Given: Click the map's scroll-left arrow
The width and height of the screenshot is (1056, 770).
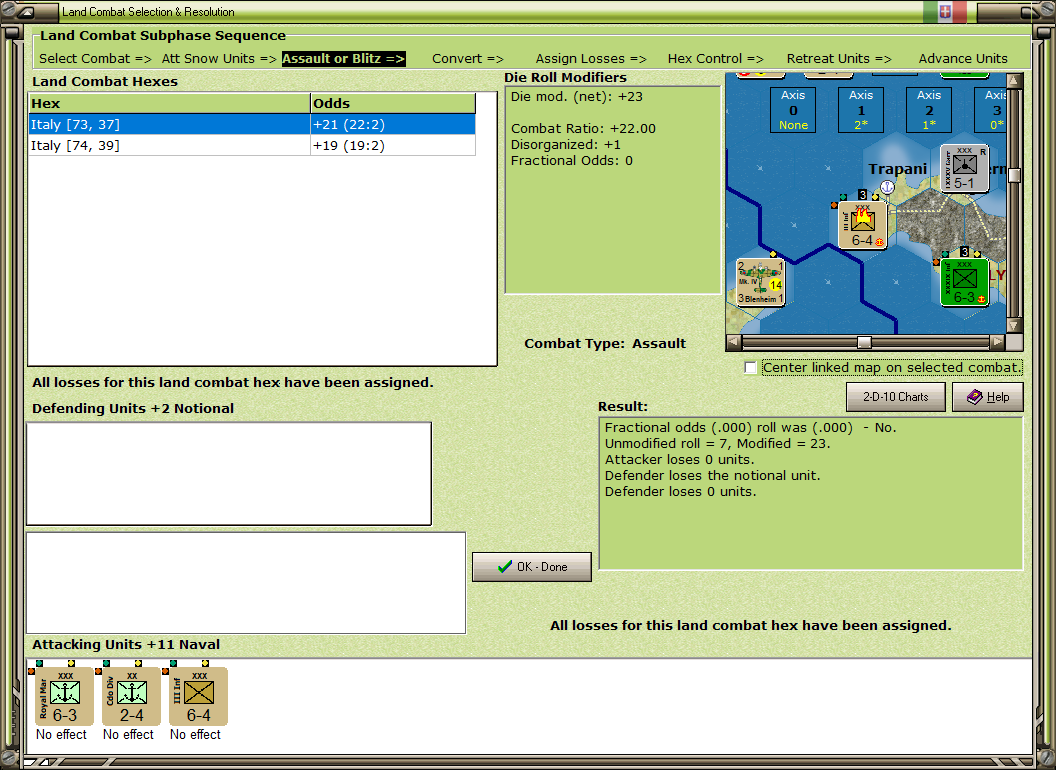Looking at the screenshot, I should tap(734, 342).
